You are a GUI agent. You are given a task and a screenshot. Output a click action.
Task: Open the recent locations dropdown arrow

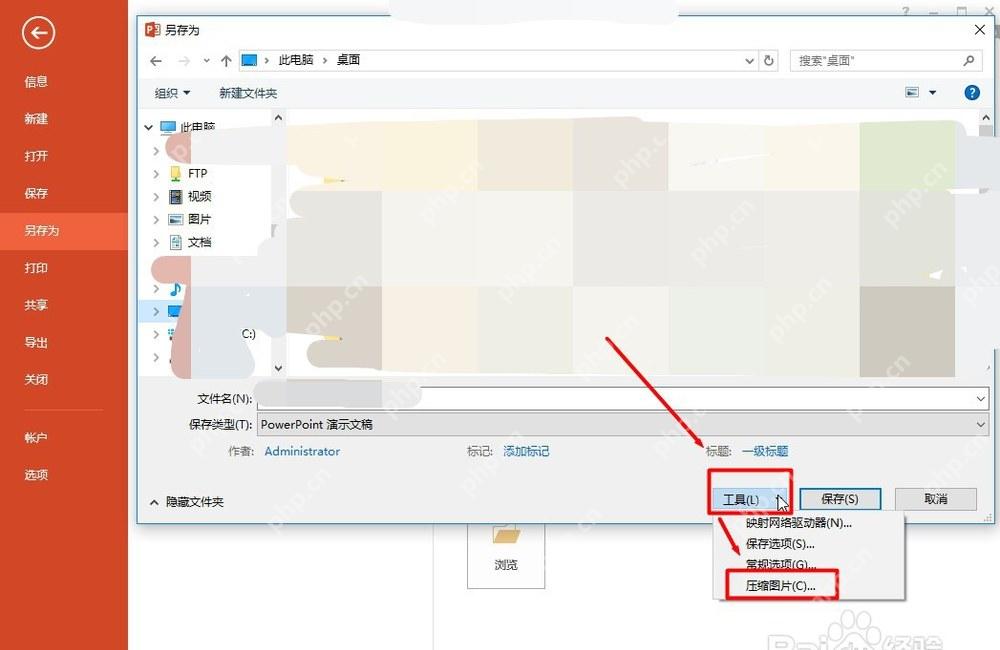pyautogui.click(x=207, y=61)
